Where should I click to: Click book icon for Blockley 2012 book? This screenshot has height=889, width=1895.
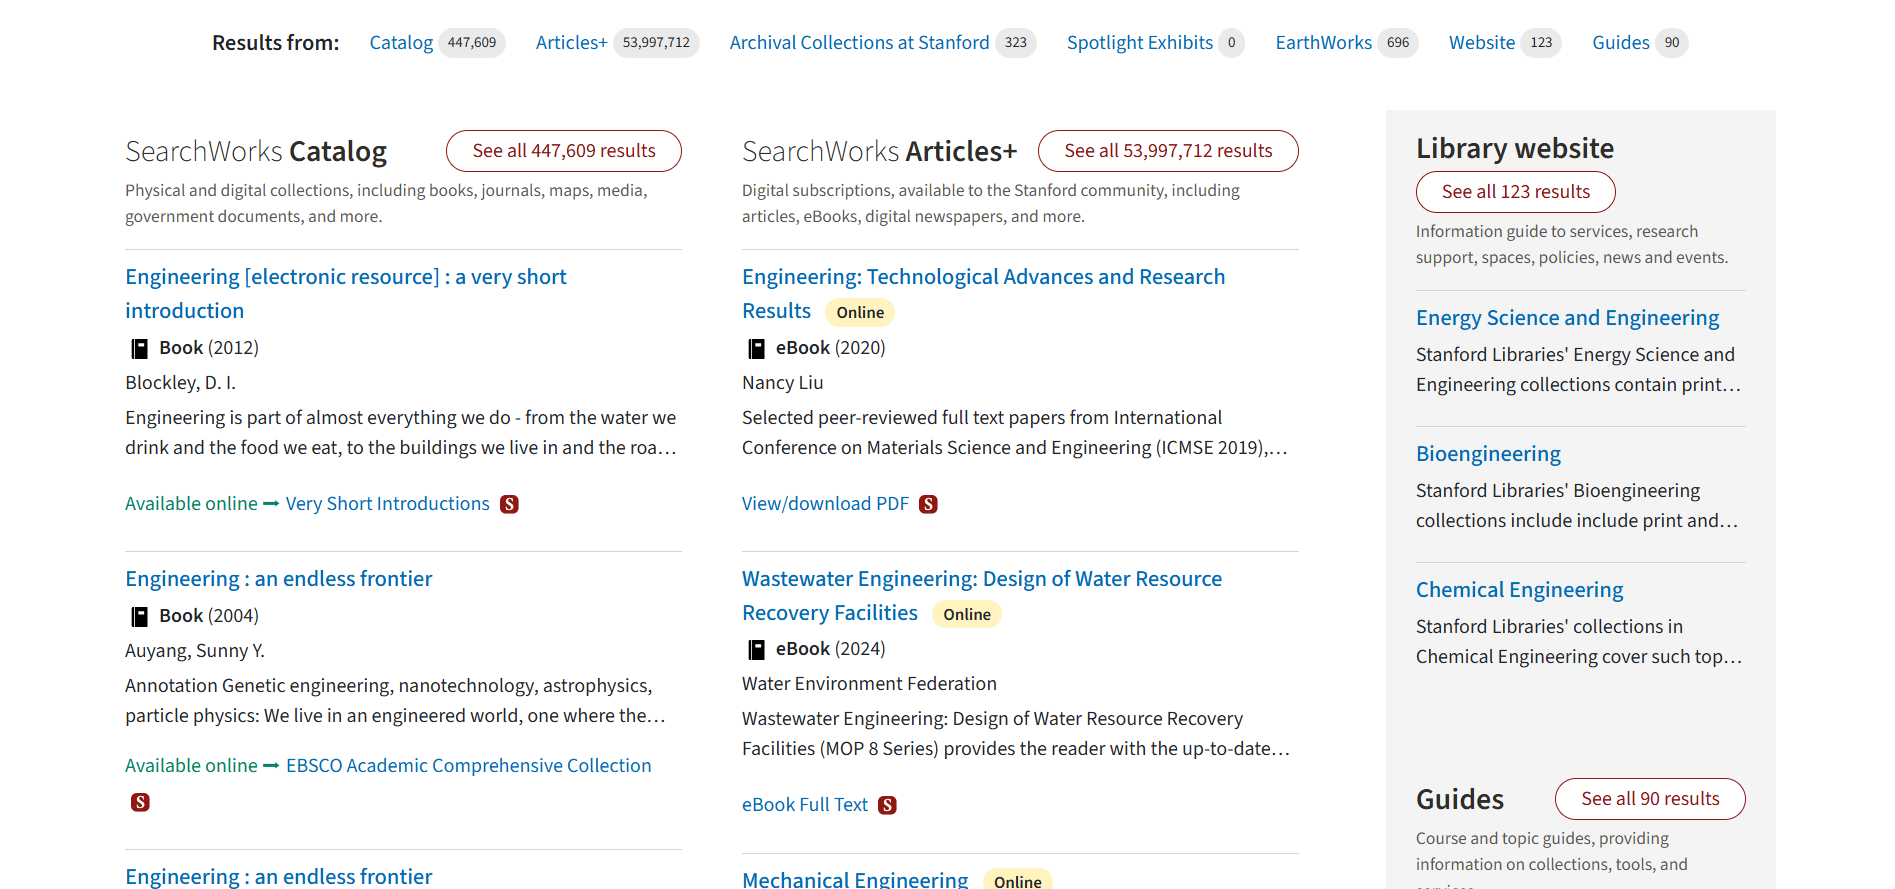click(140, 348)
